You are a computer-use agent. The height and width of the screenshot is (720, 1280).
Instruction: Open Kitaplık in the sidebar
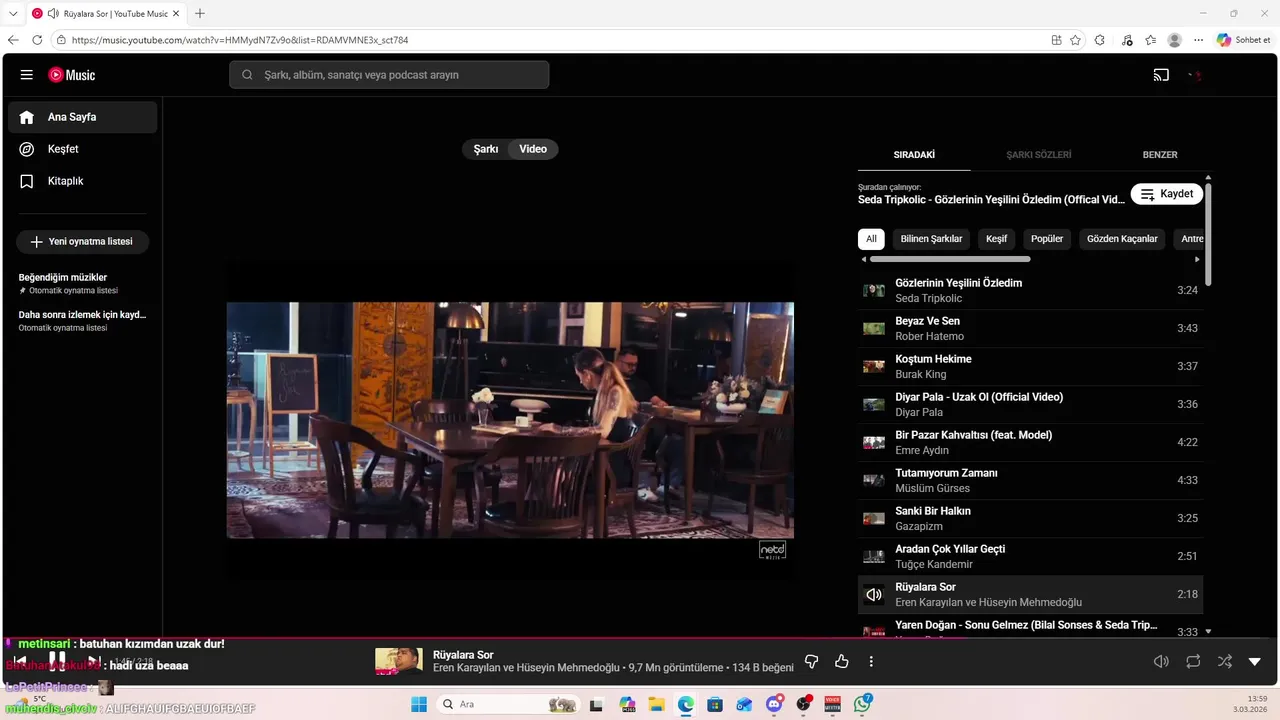tap(83, 181)
